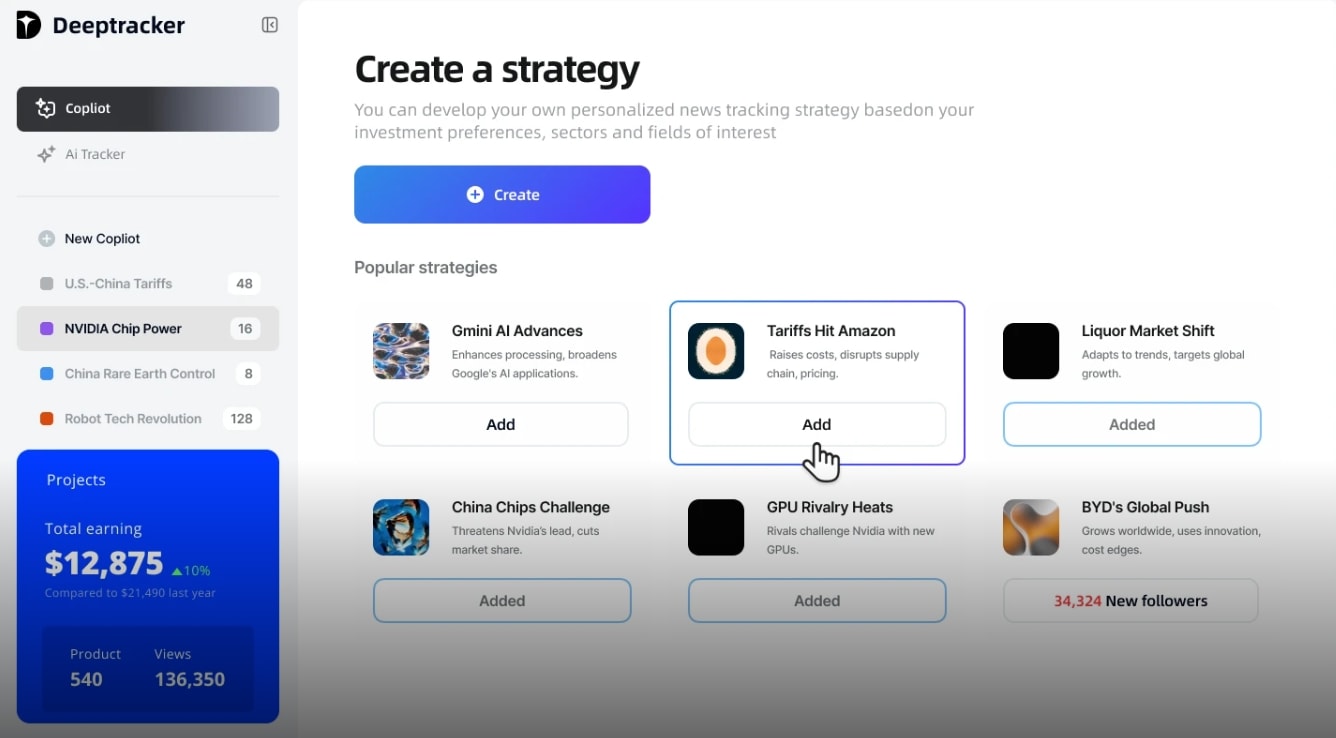The image size is (1336, 738).
Task: Collapse the sidebar using the panel icon
Action: click(x=270, y=25)
